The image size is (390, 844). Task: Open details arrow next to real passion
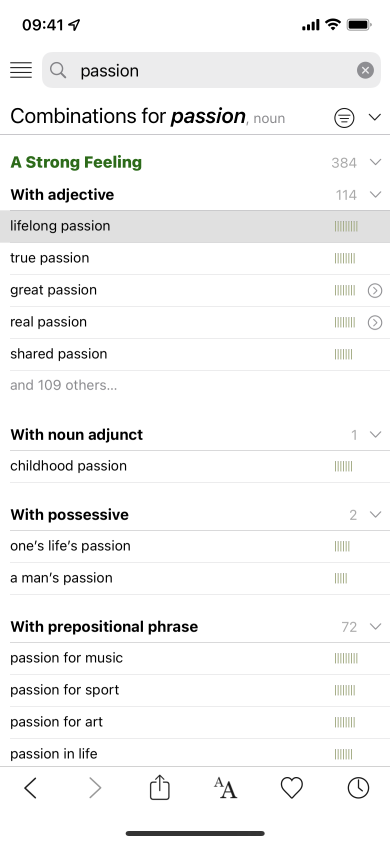(375, 322)
